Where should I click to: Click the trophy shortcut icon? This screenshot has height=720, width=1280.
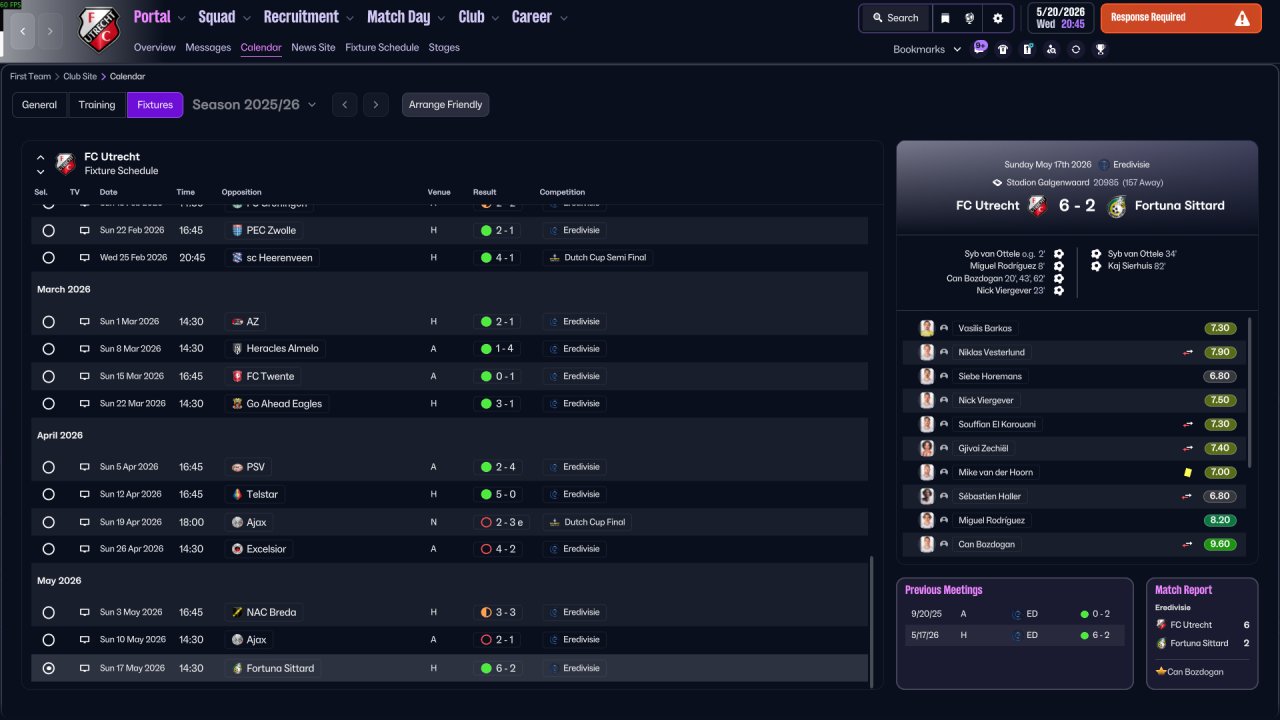(x=1100, y=49)
